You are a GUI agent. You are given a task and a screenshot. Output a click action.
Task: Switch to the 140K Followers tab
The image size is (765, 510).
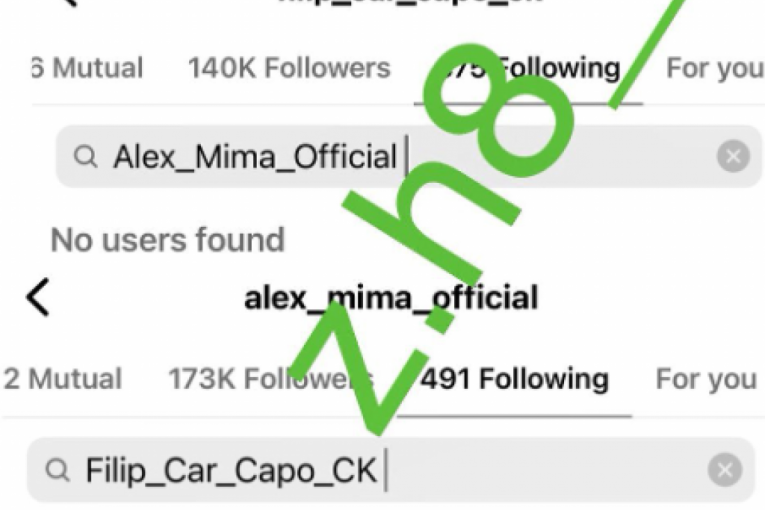(x=288, y=68)
